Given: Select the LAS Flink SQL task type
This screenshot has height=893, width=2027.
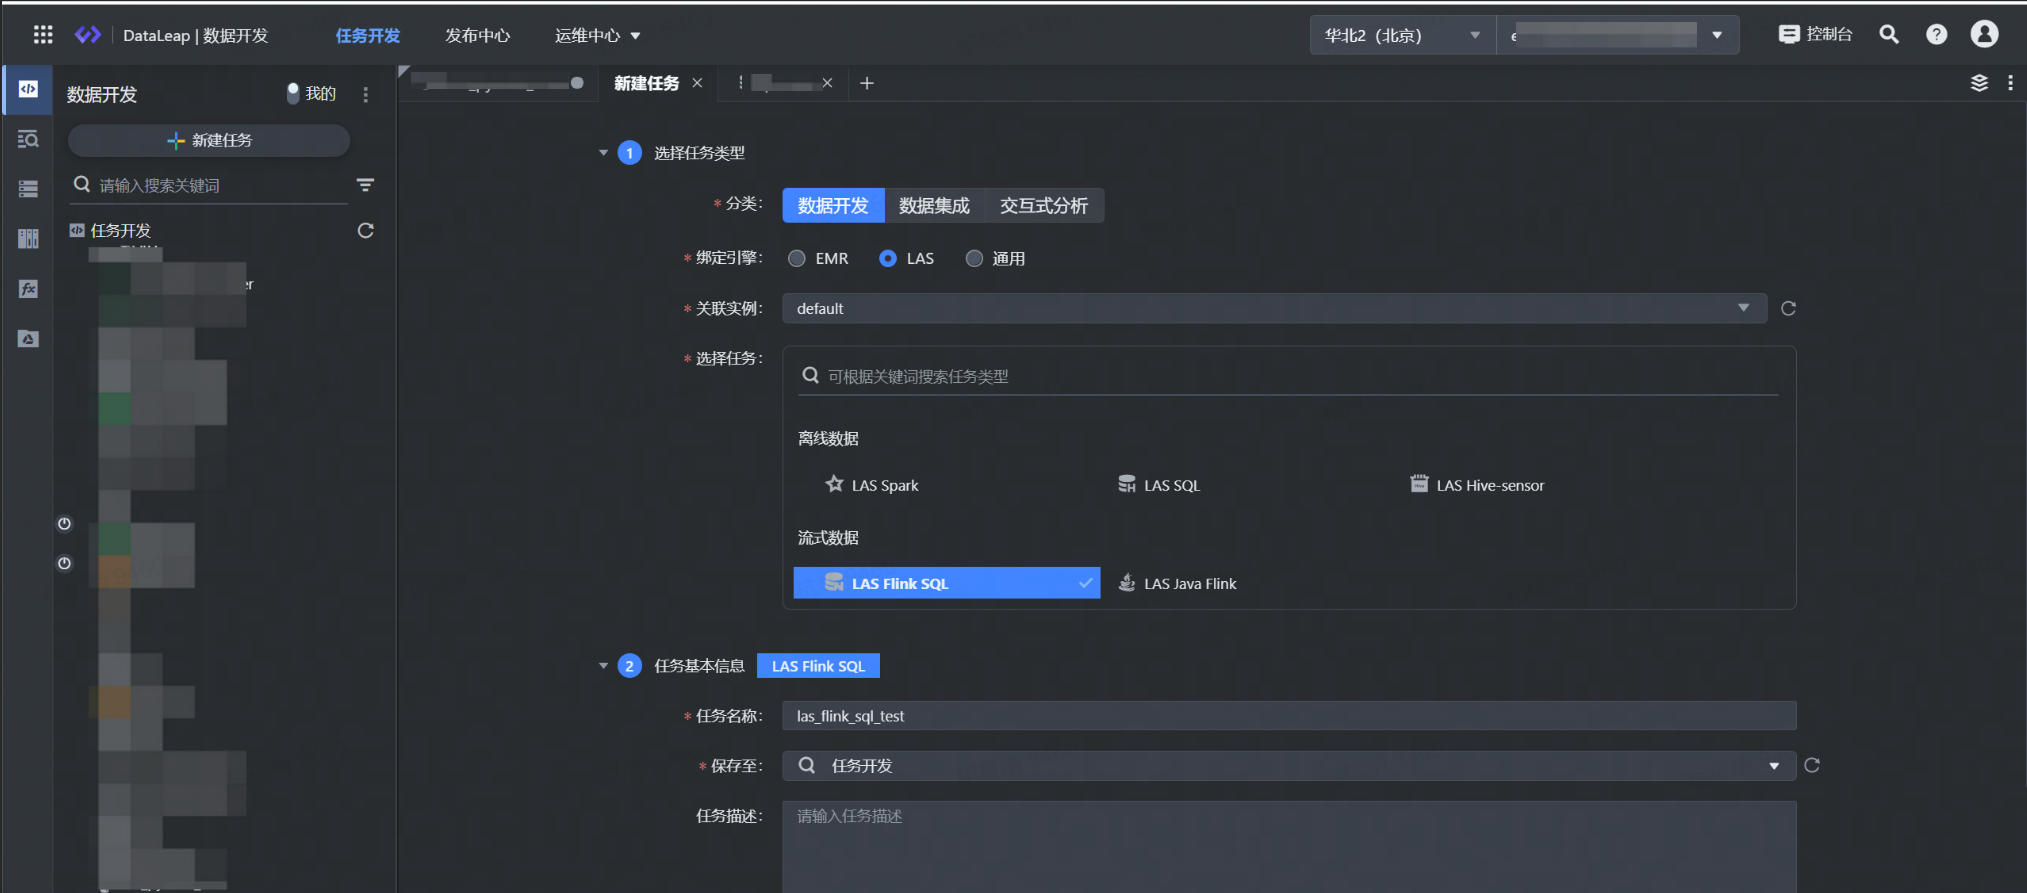Looking at the screenshot, I should pyautogui.click(x=947, y=583).
